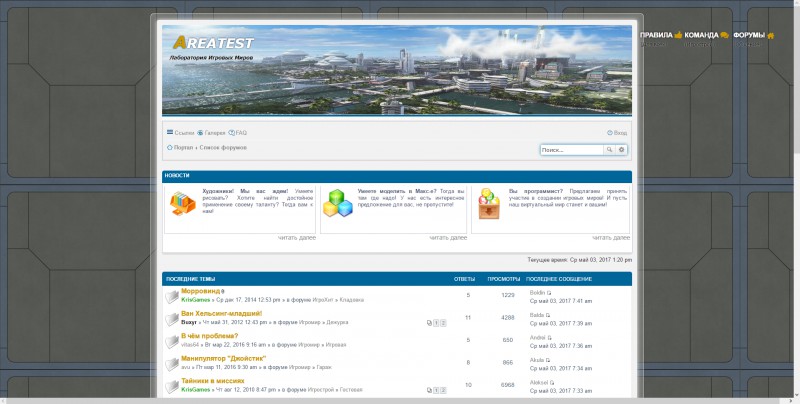This screenshot has height=404, width=800.
Task: Open the ПРАВИЛА link at top right
Action: coord(656,35)
